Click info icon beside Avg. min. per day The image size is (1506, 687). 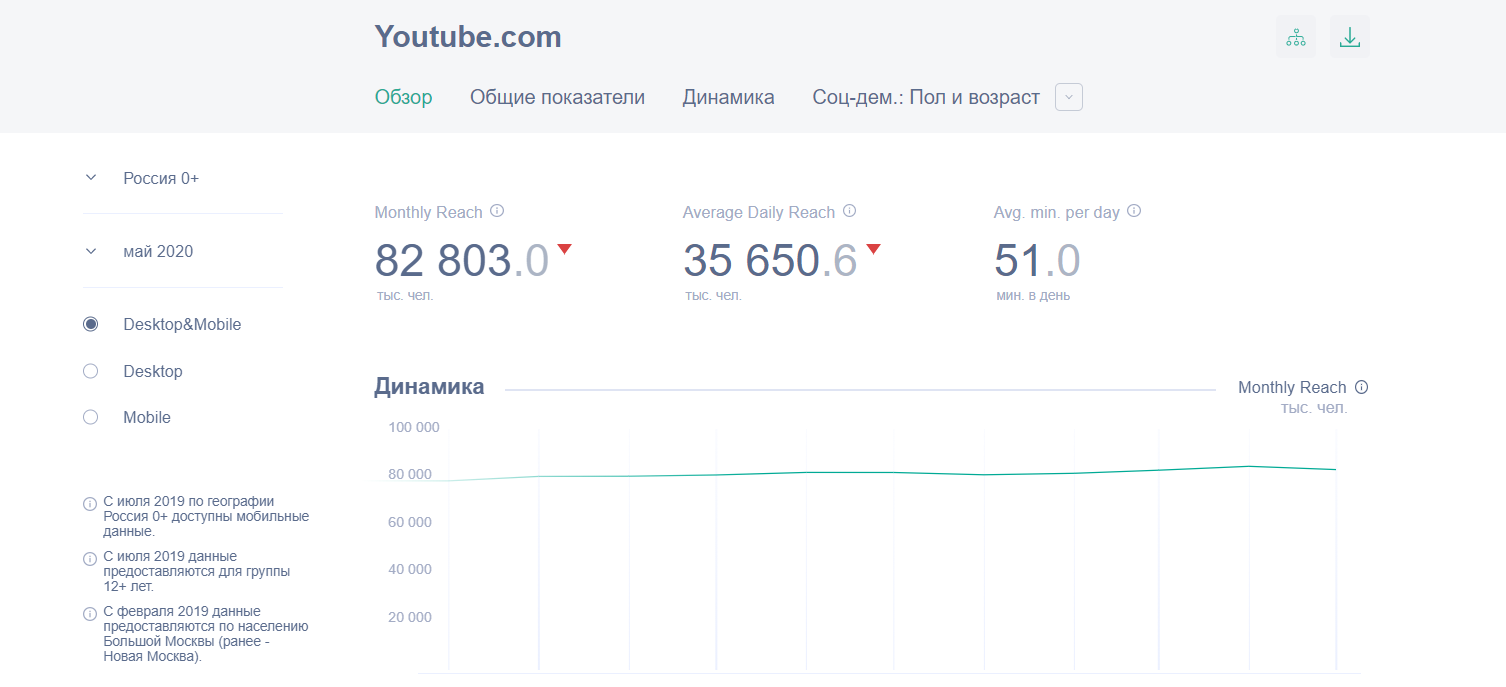[1134, 211]
